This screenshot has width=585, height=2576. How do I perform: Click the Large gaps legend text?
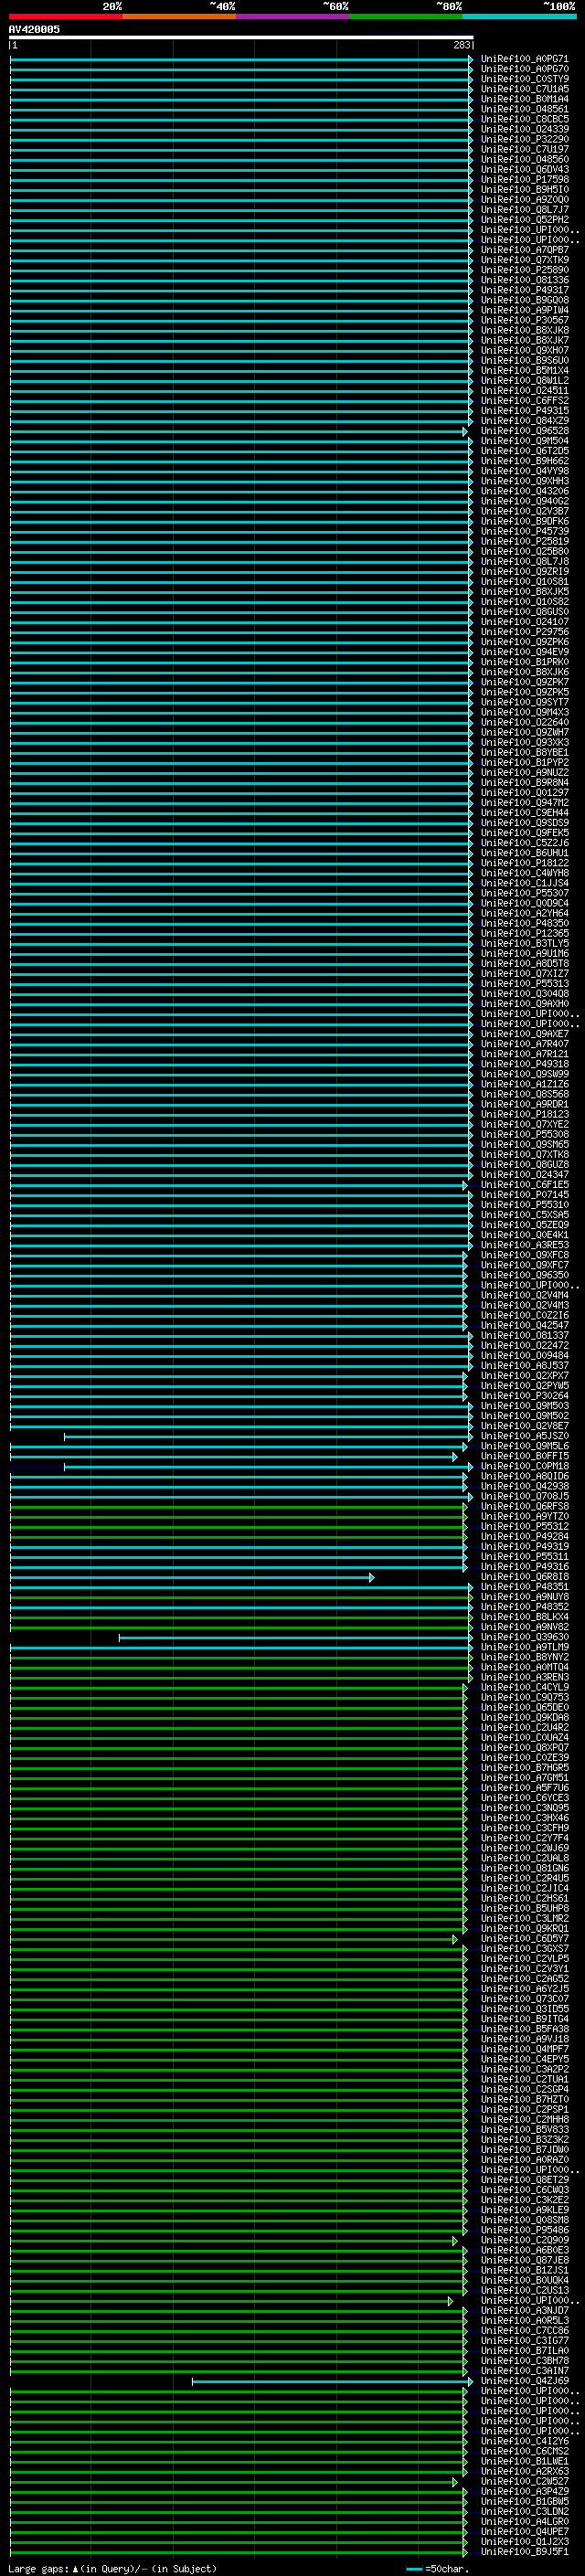tap(112, 2568)
